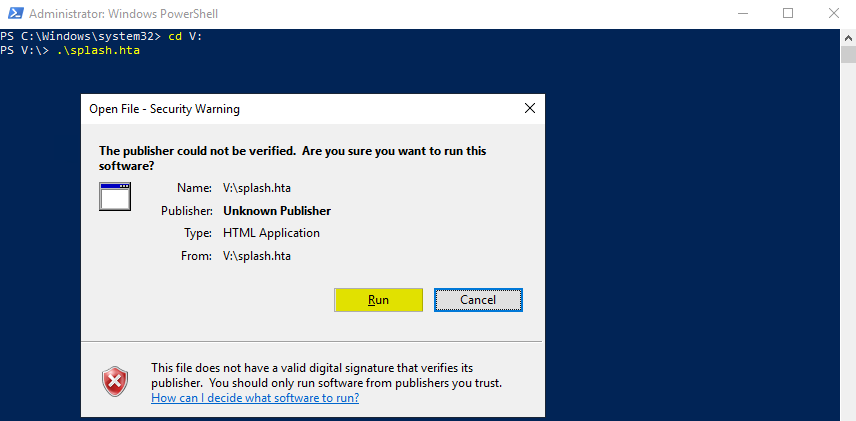This screenshot has height=421, width=856.
Task: Click the 'Unknown Publisher' text
Action: [277, 211]
